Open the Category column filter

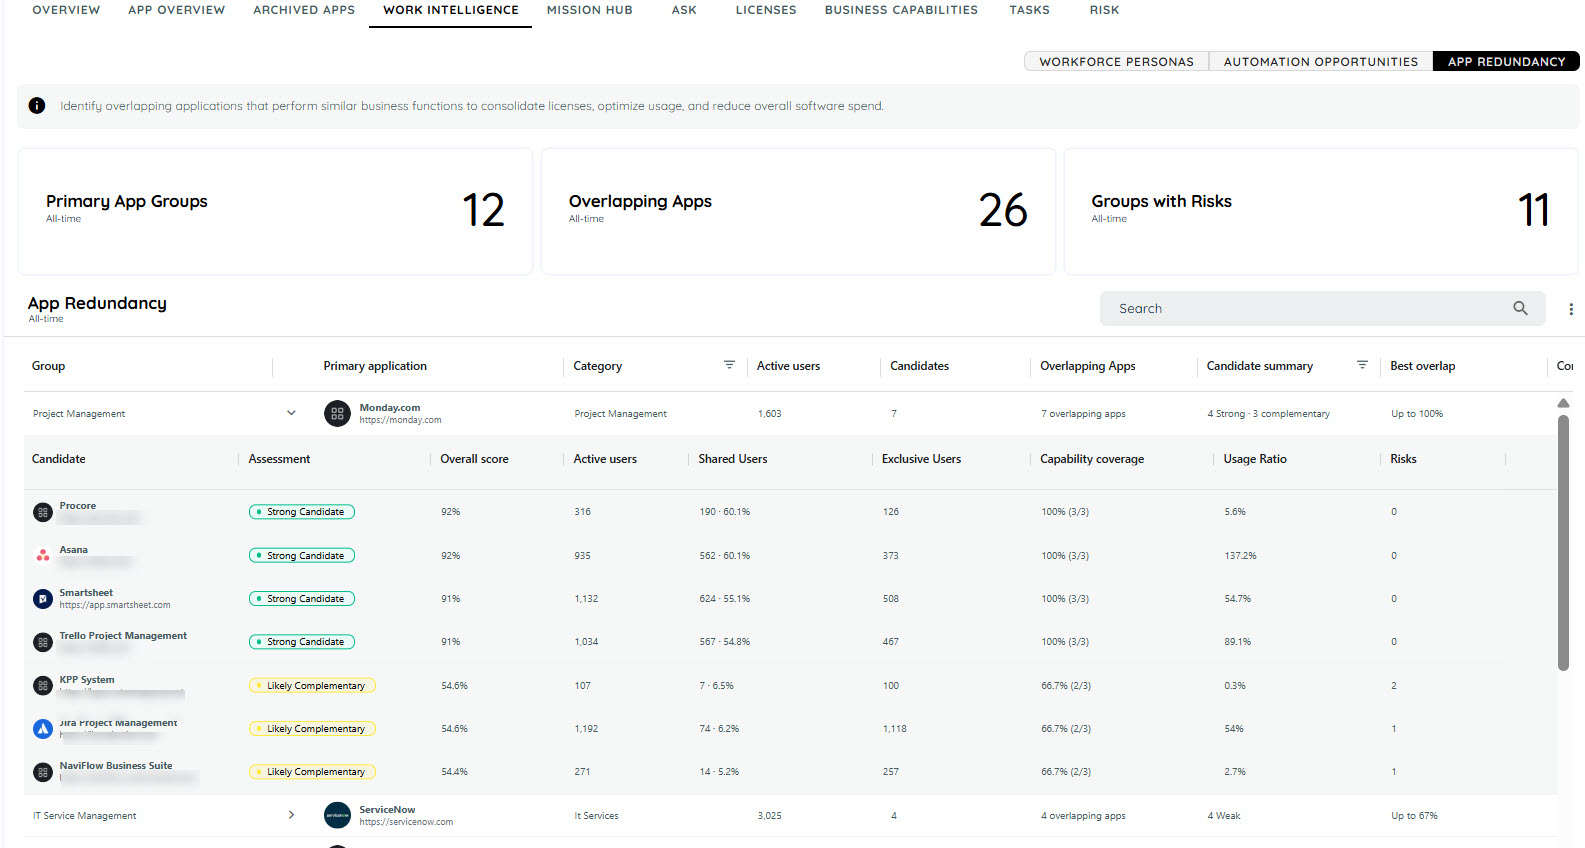[729, 365]
